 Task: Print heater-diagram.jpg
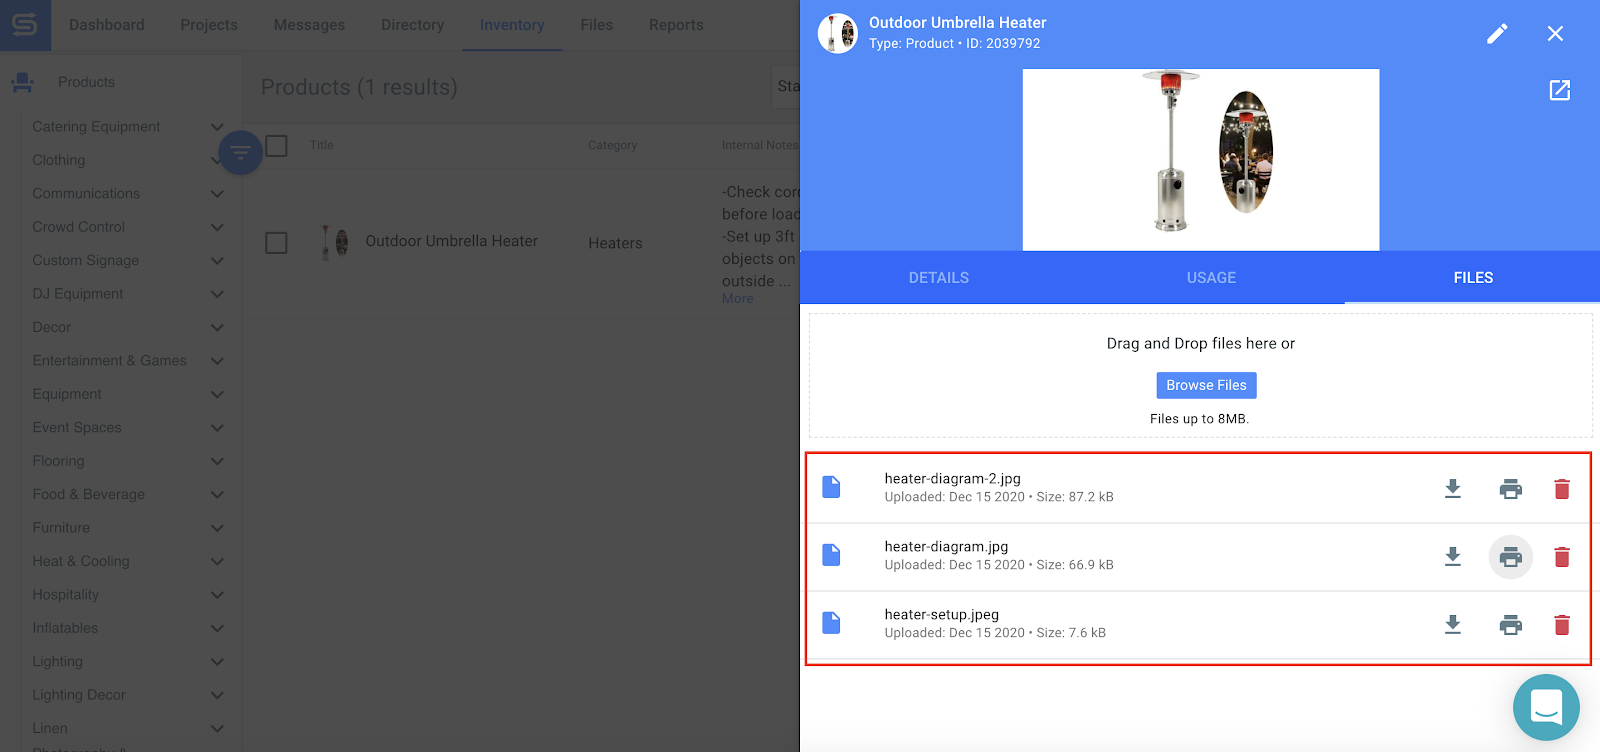[x=1511, y=557]
